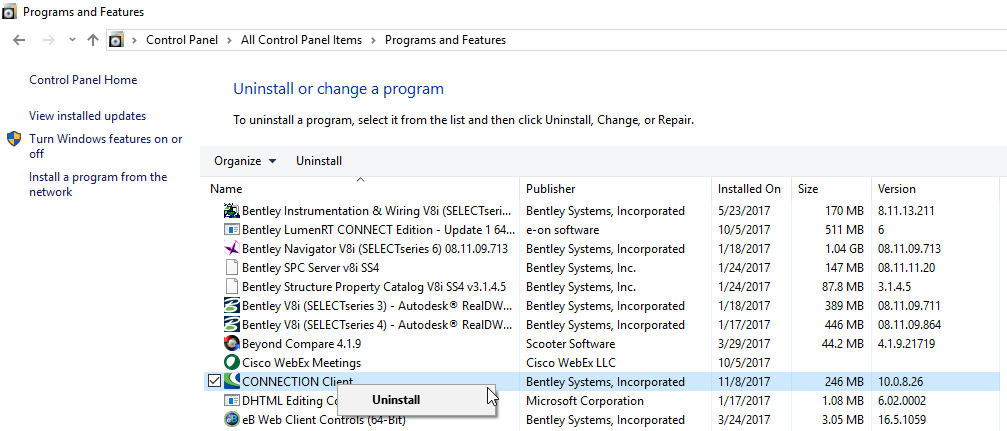This screenshot has width=1007, height=431.
Task: Select Bentley Navigator V8i row name
Action: [374, 249]
